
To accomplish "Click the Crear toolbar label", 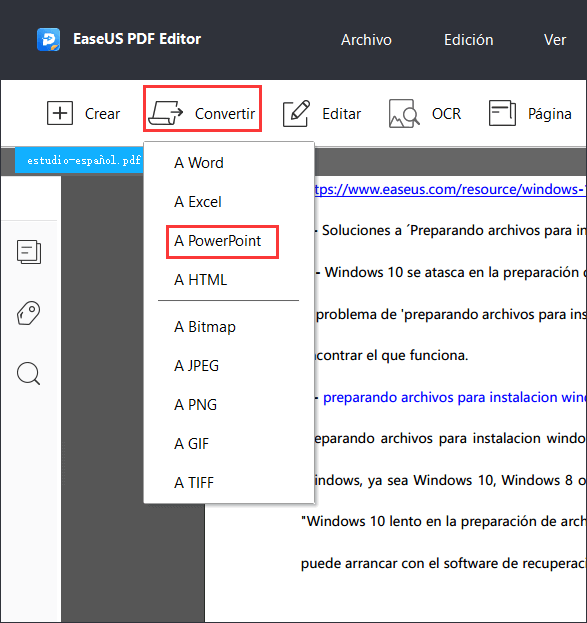I will click(x=102, y=114).
